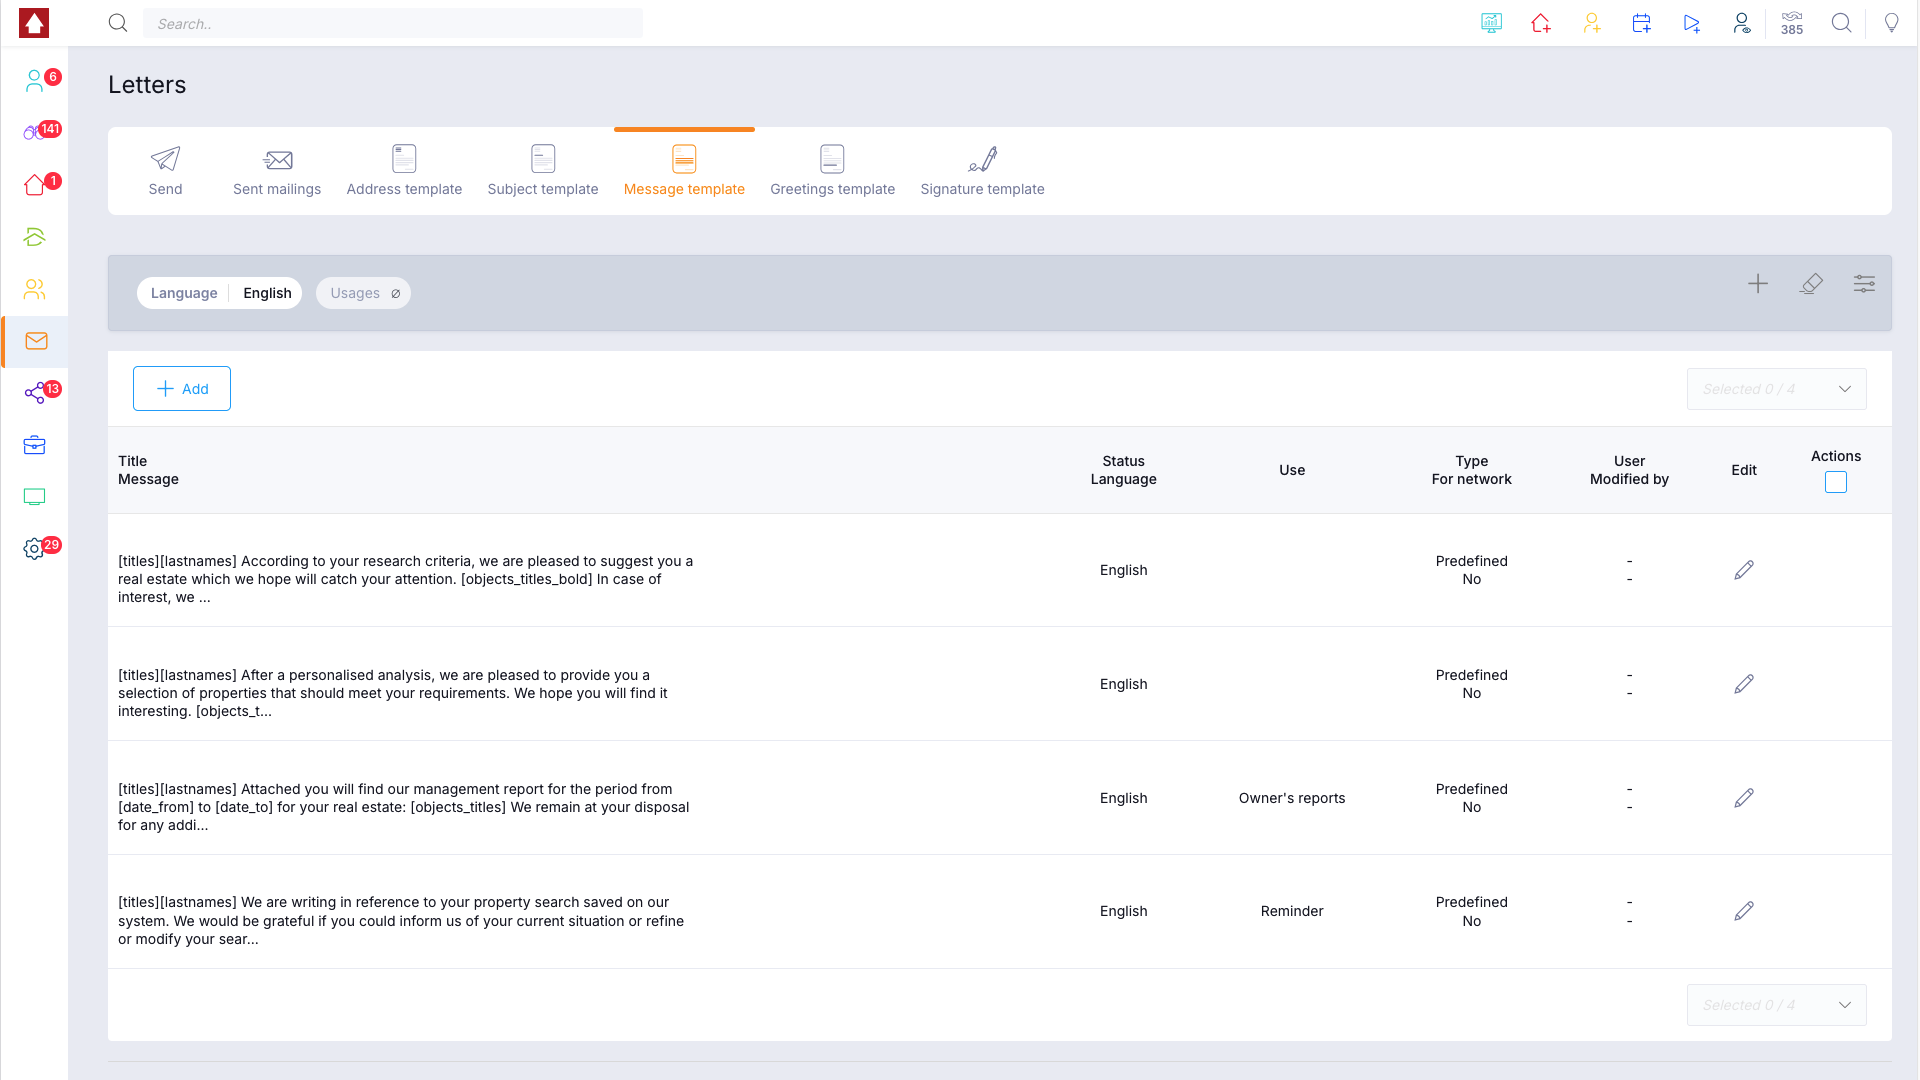
Task: Open the bottom Selected 0 / 4 dropdown
Action: tap(1776, 1005)
